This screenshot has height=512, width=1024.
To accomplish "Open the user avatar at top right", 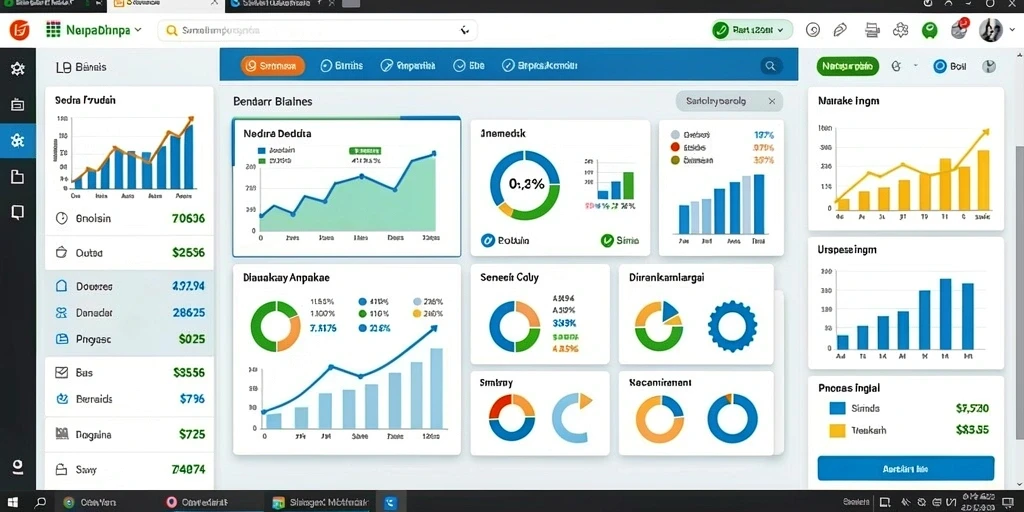I will [991, 30].
